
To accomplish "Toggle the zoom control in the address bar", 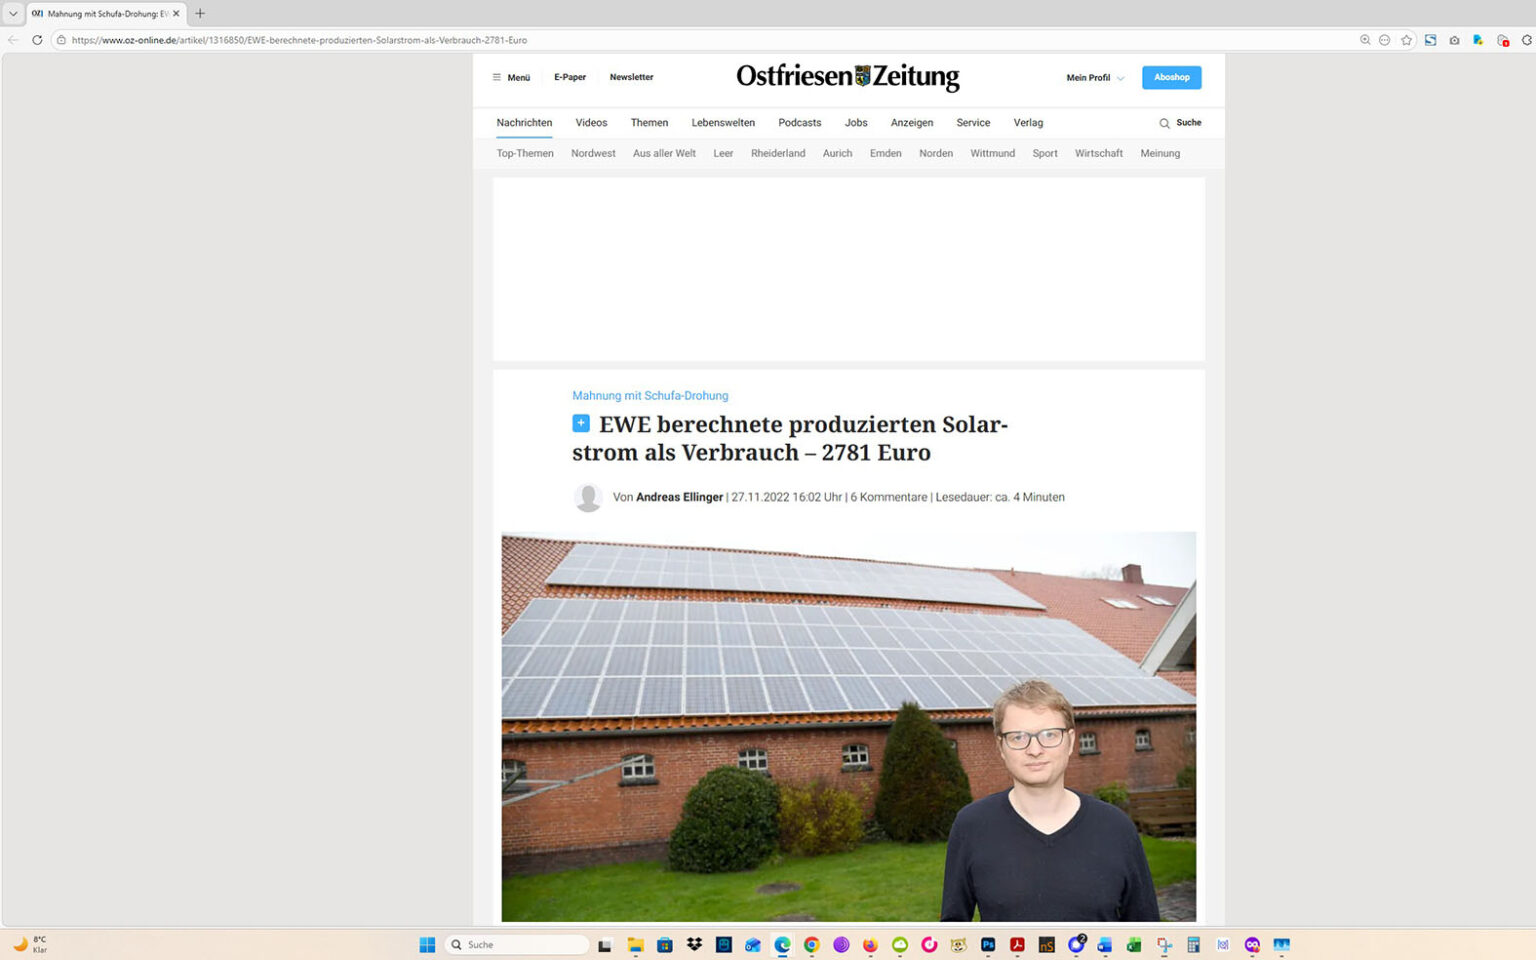I will pos(1364,40).
